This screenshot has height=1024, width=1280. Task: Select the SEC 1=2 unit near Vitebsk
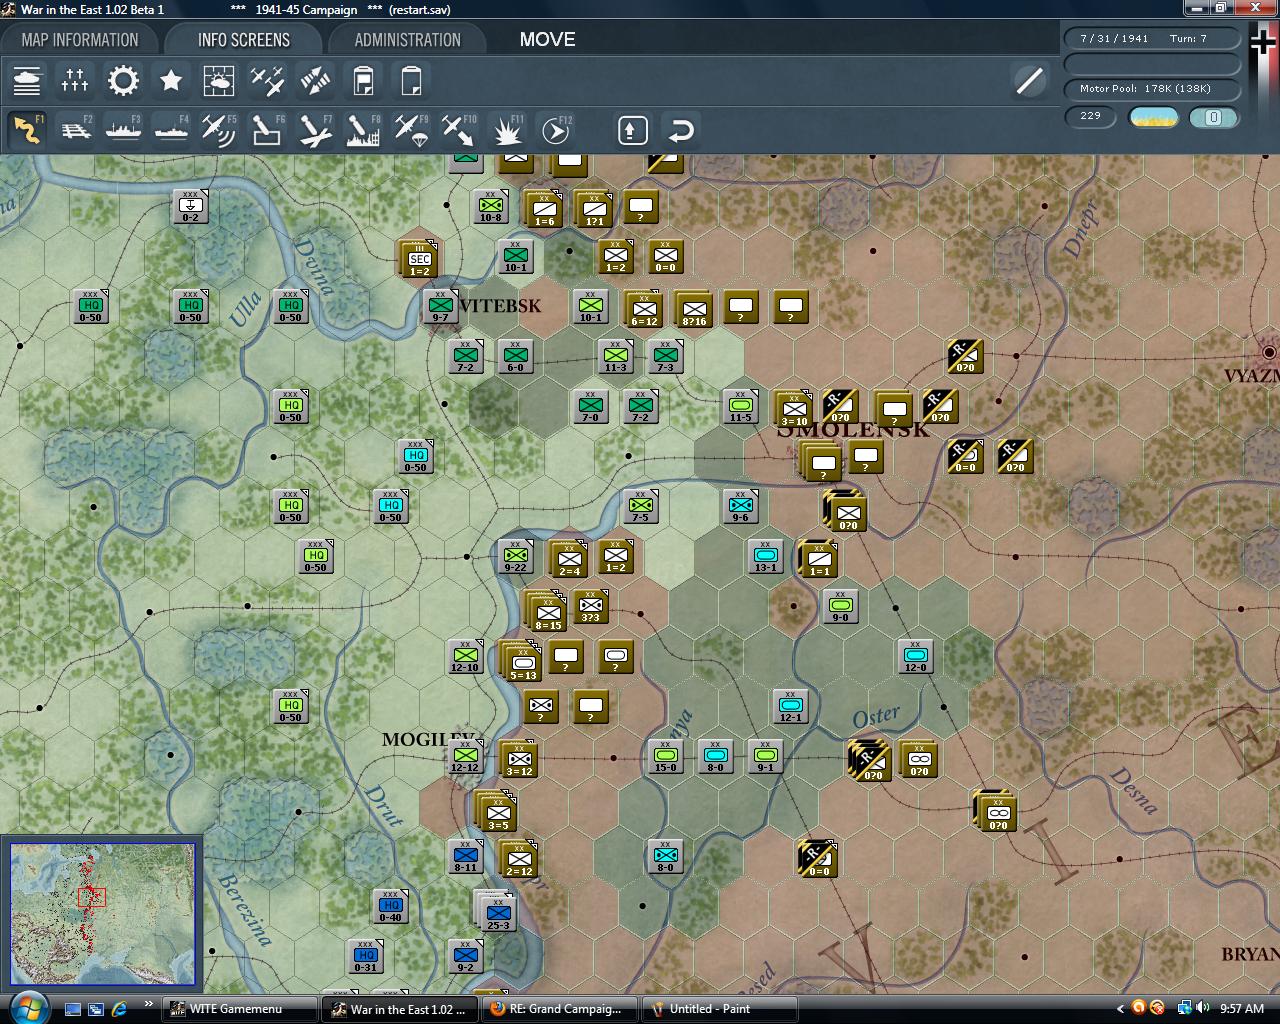419,258
